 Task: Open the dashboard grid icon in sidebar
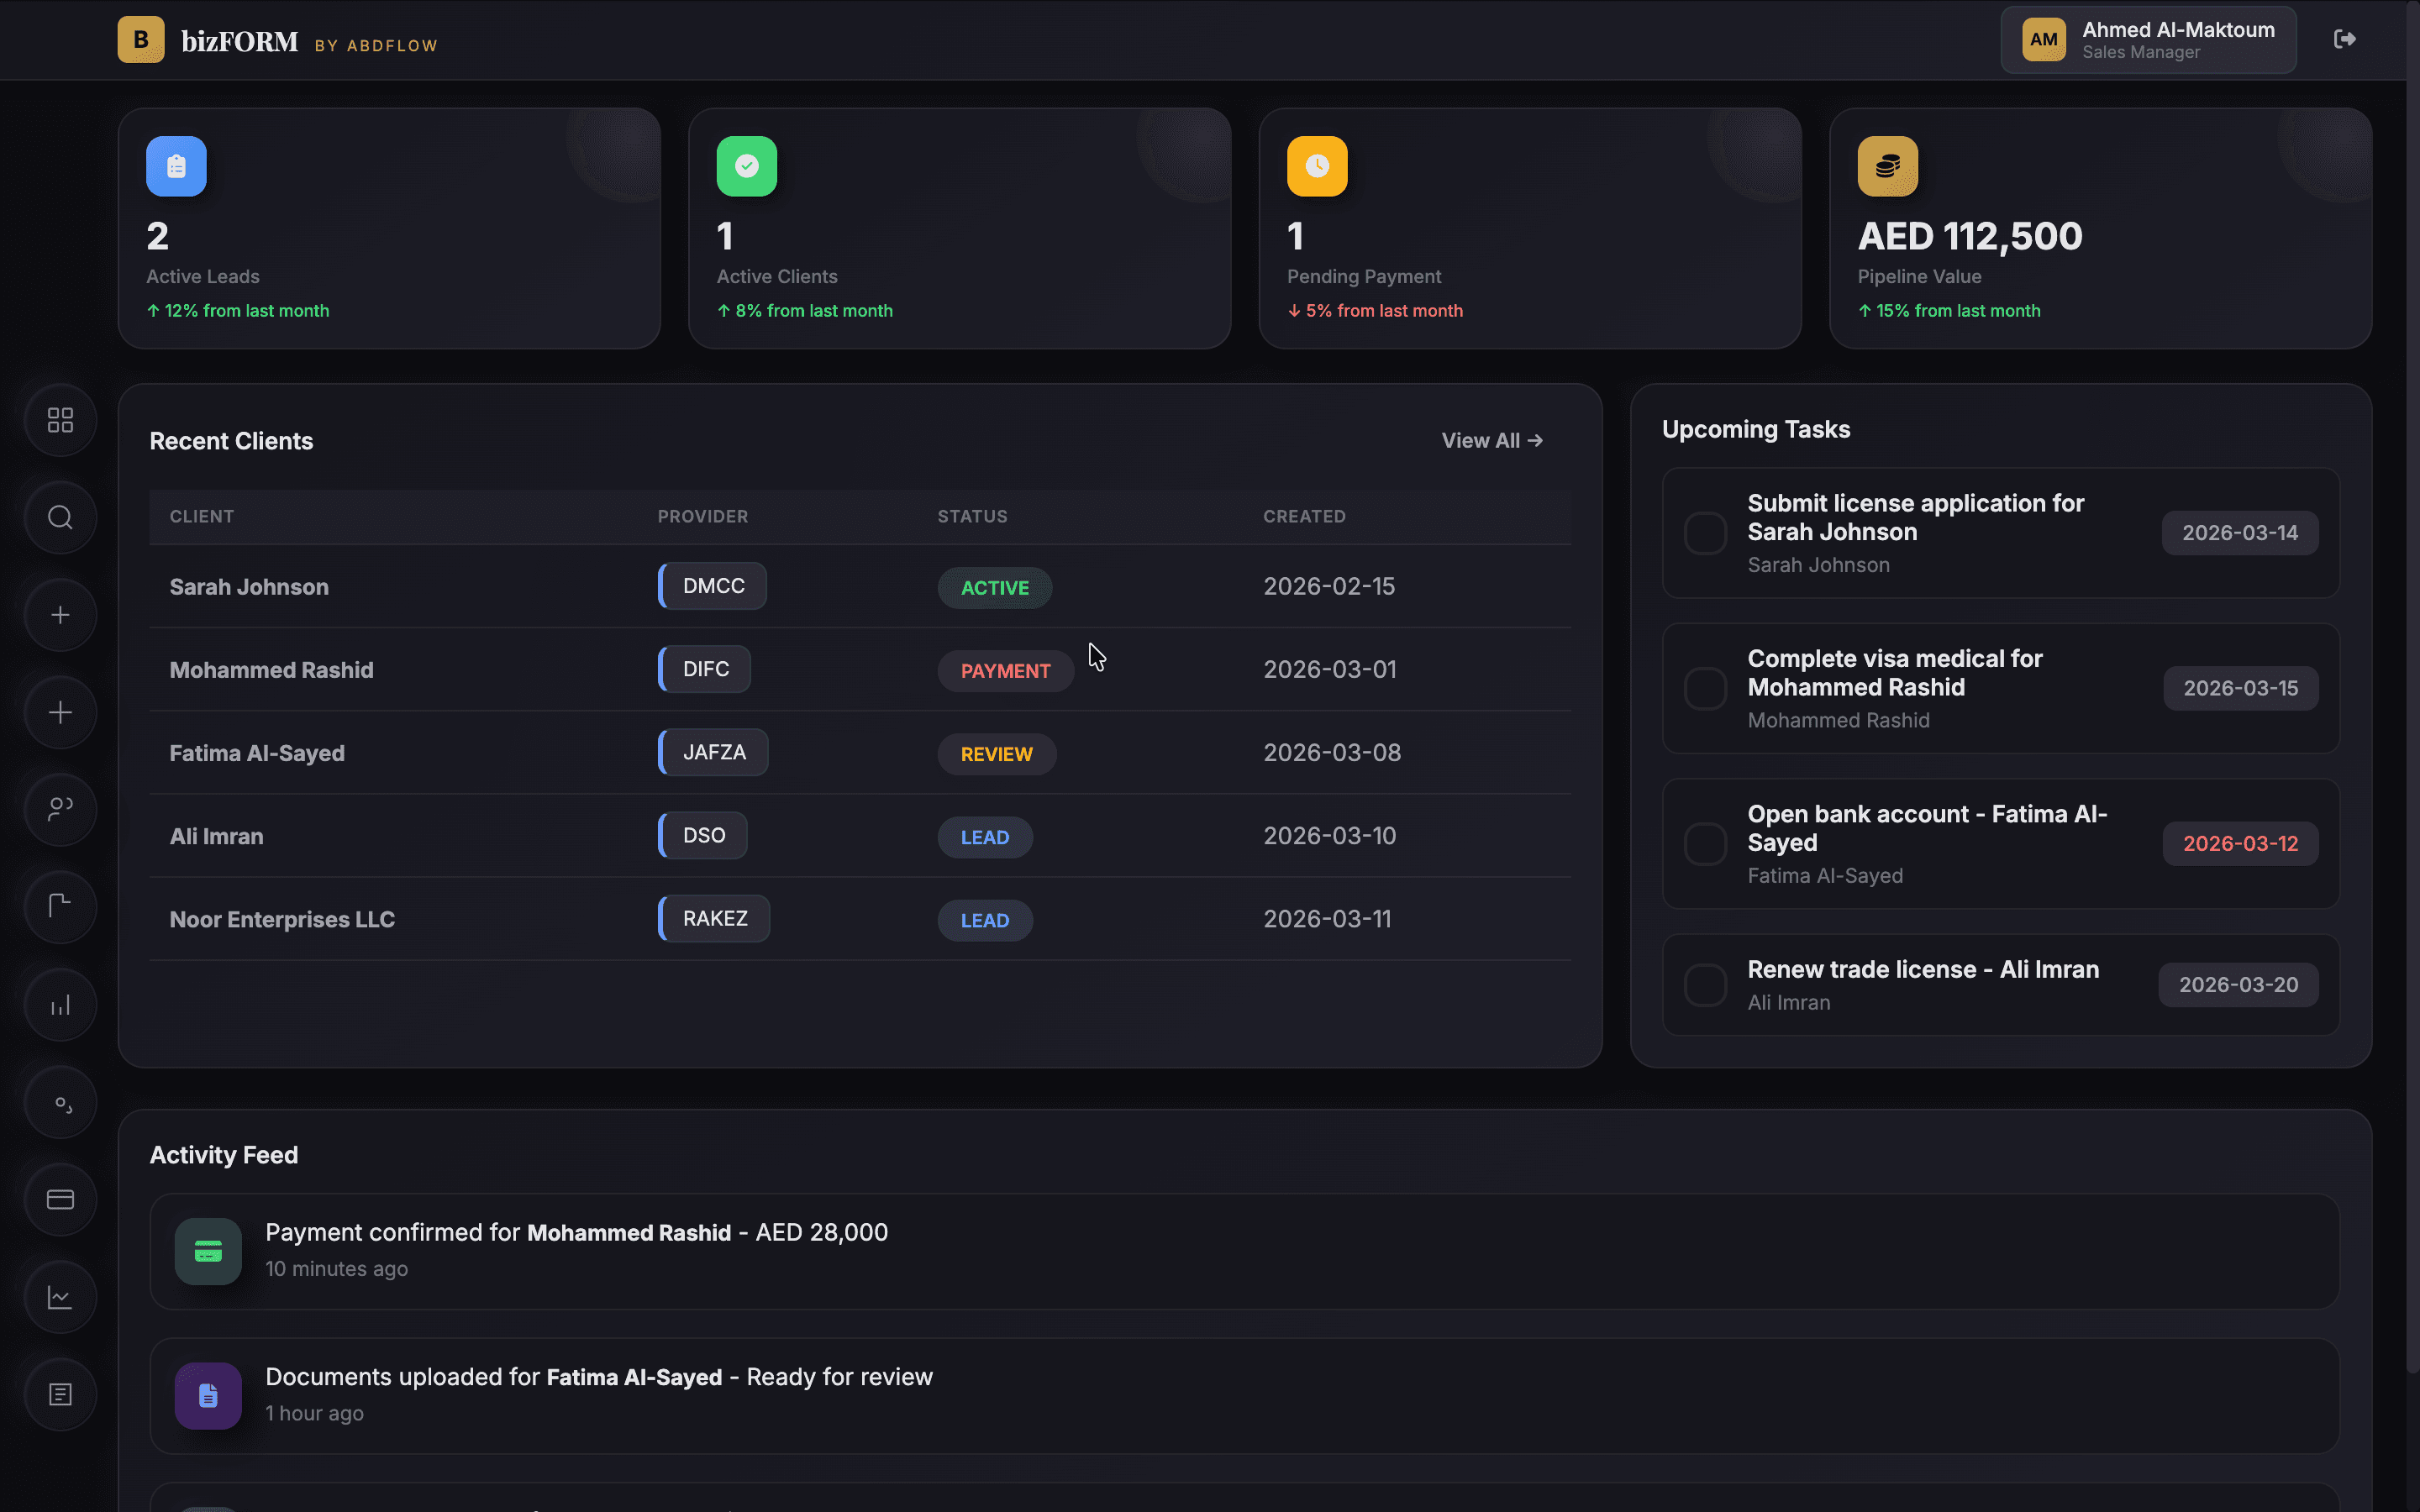tap(60, 420)
